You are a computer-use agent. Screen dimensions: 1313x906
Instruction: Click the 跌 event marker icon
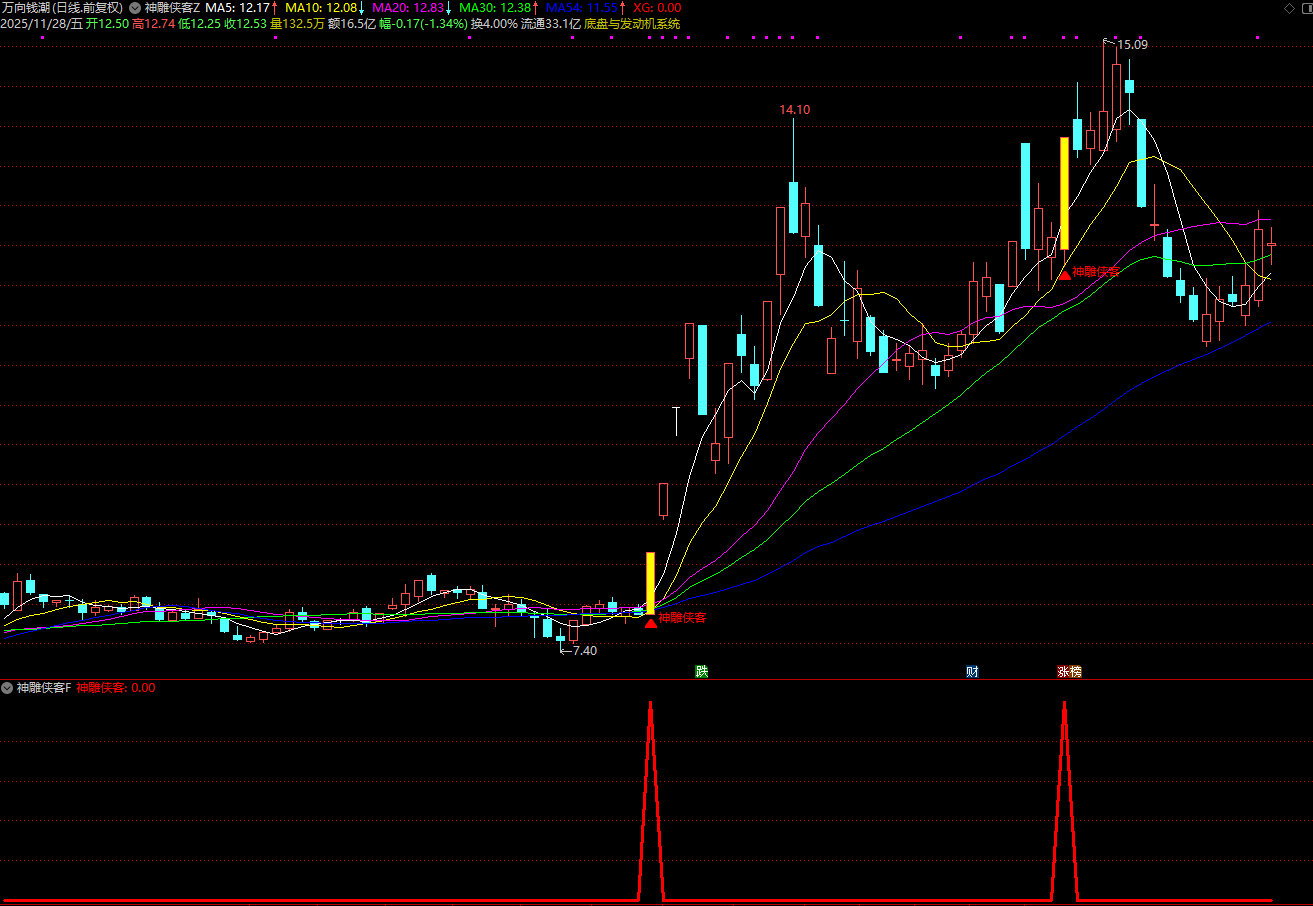702,672
